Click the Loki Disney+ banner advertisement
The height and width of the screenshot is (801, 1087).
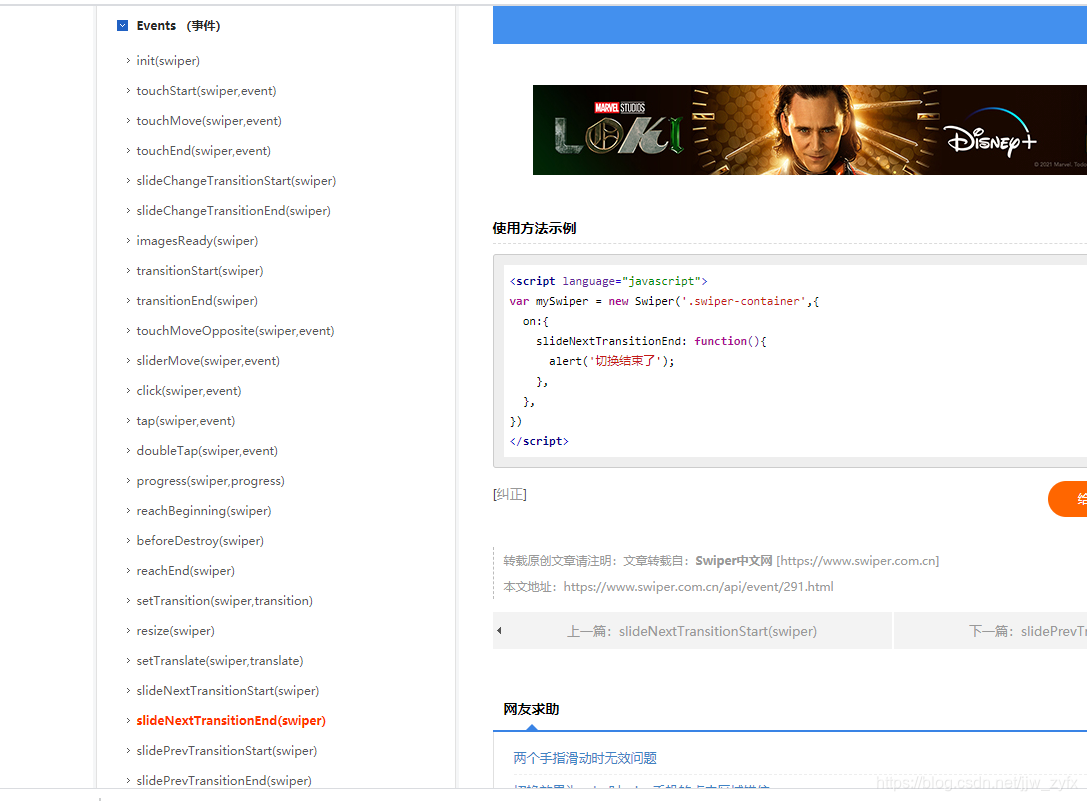click(x=808, y=130)
